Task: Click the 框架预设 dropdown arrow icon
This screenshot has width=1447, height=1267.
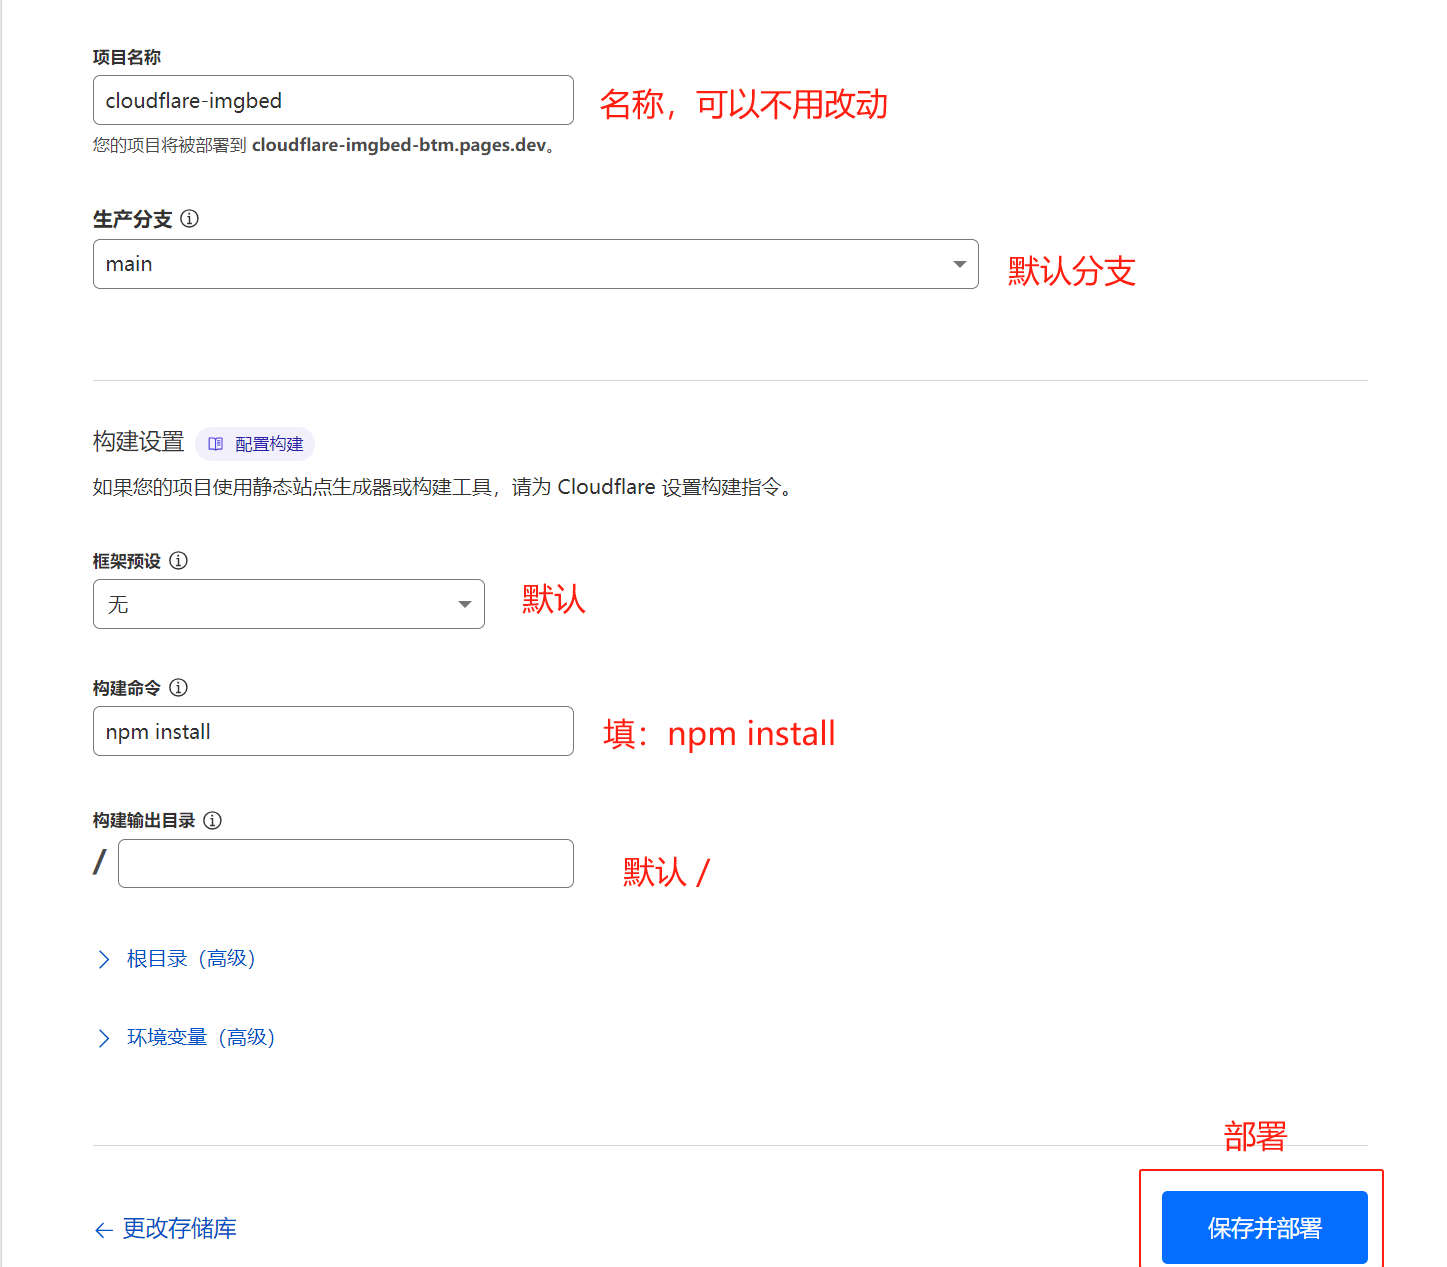Action: pos(463,604)
